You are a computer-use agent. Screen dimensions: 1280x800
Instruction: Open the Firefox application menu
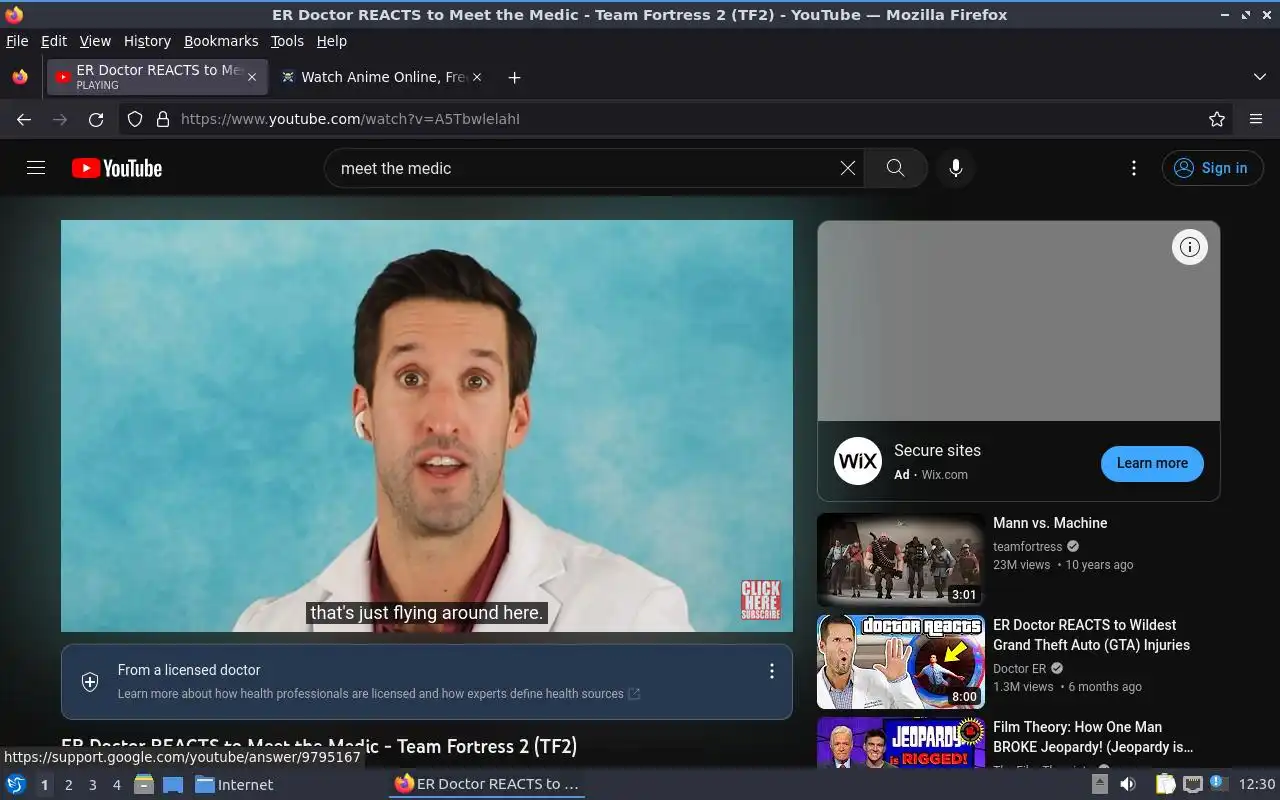1256,119
